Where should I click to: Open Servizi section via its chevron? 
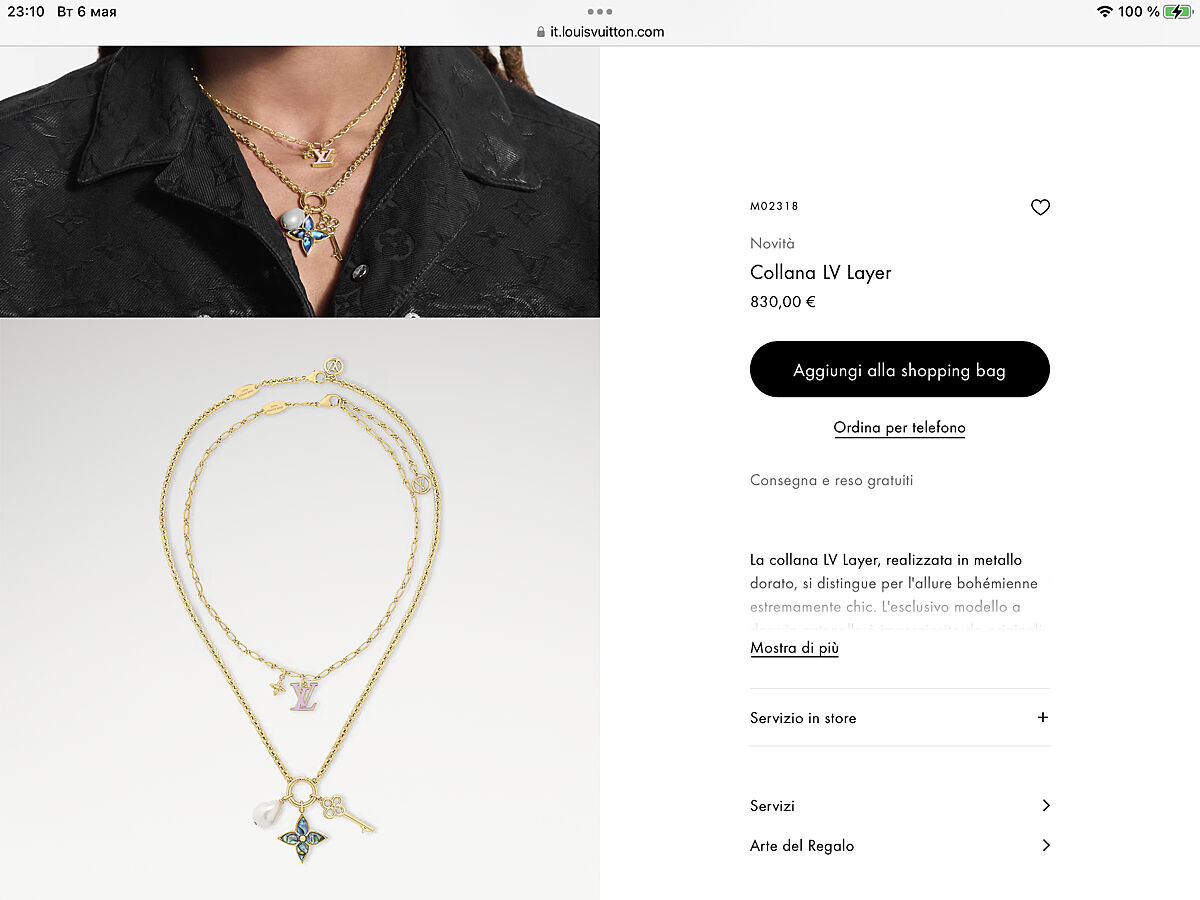1045,805
